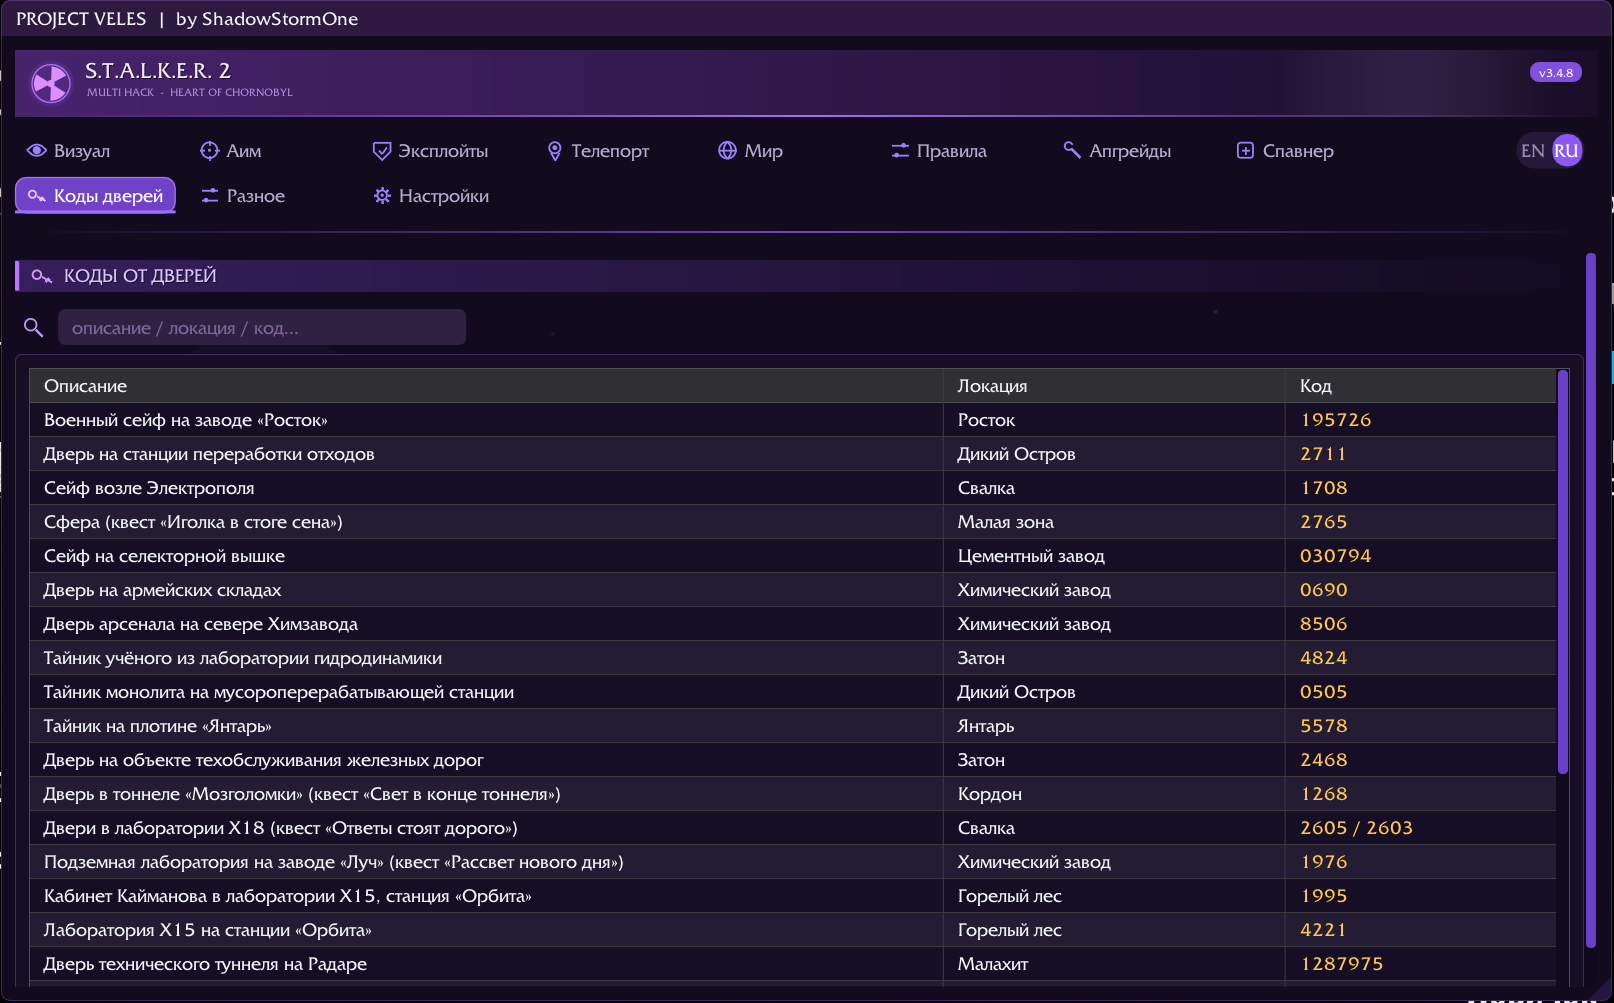Viewport: 1614px width, 1003px height.
Task: Open the Правила tab
Action: coord(939,151)
